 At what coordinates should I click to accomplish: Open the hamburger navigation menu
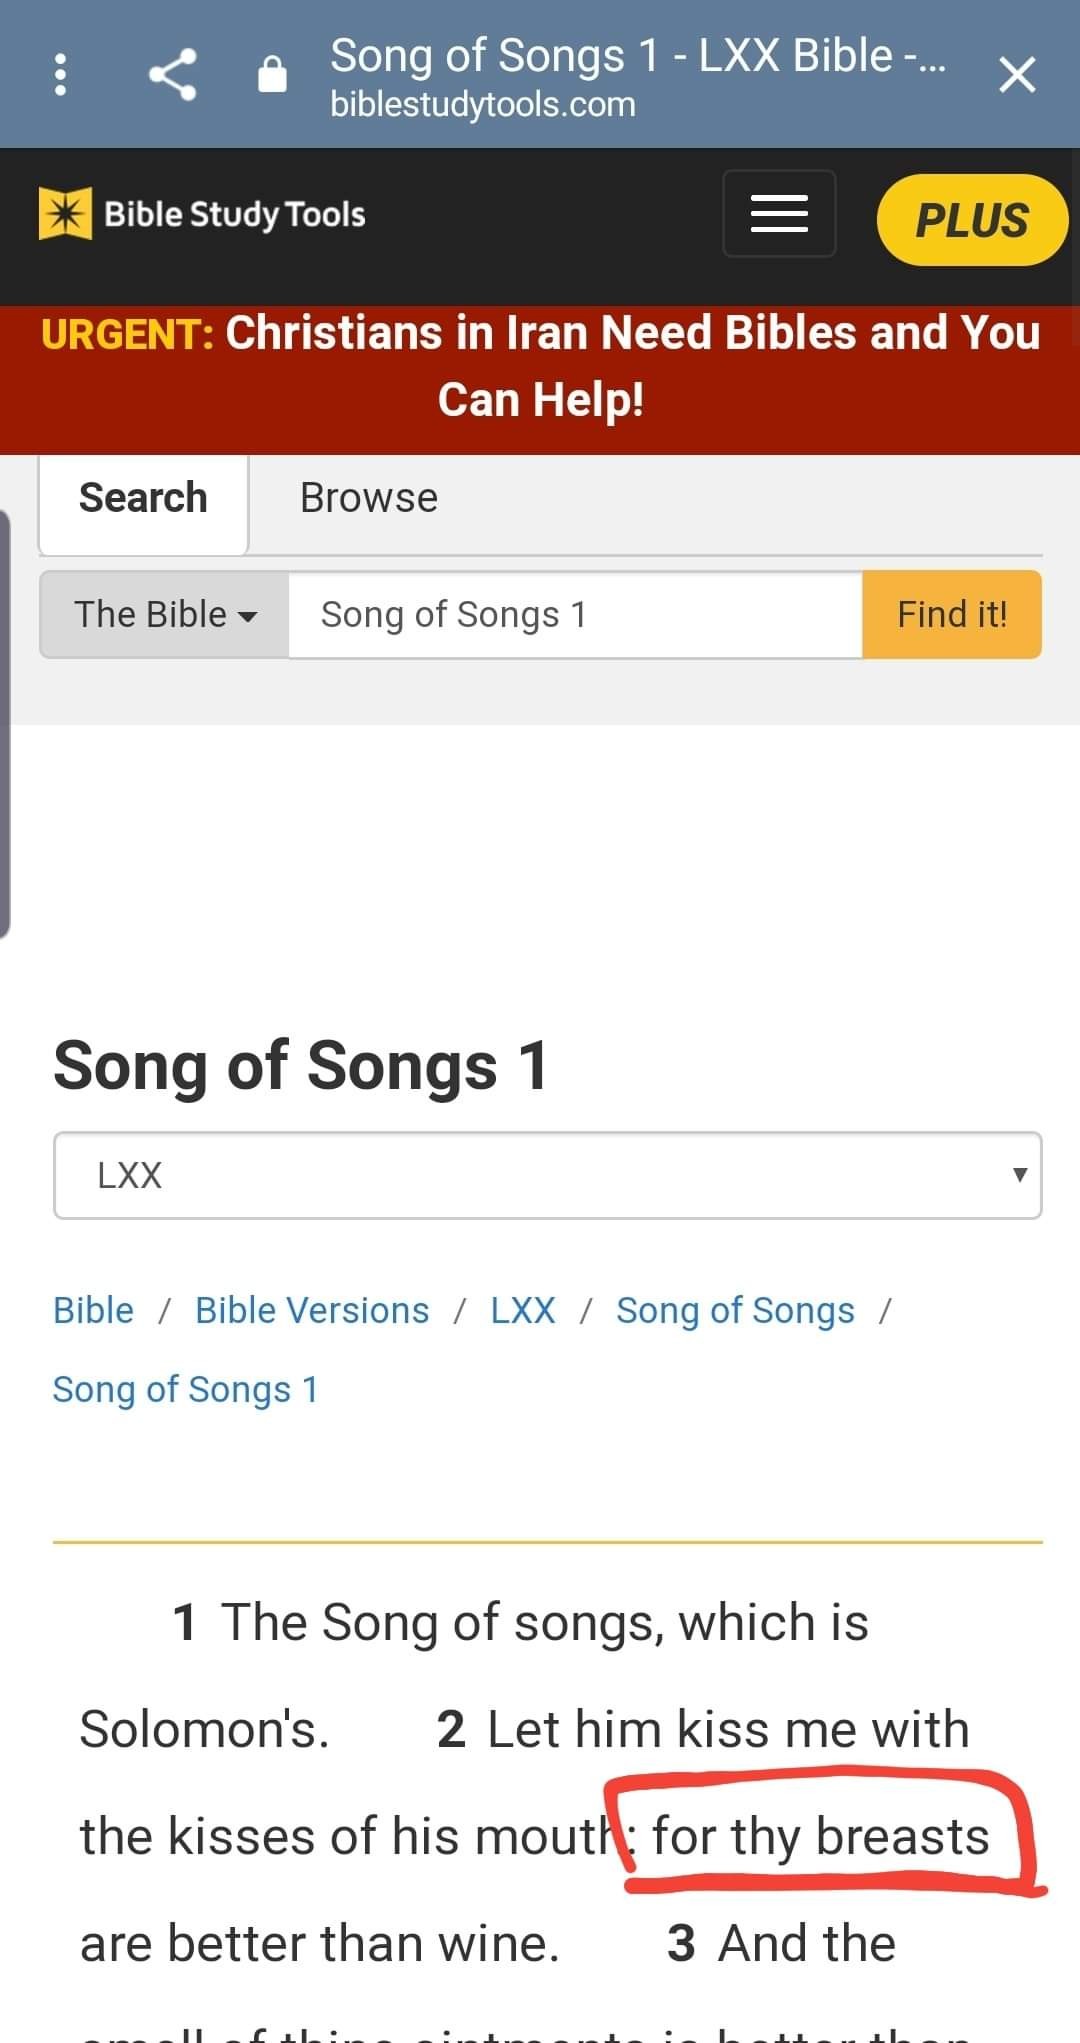(779, 213)
